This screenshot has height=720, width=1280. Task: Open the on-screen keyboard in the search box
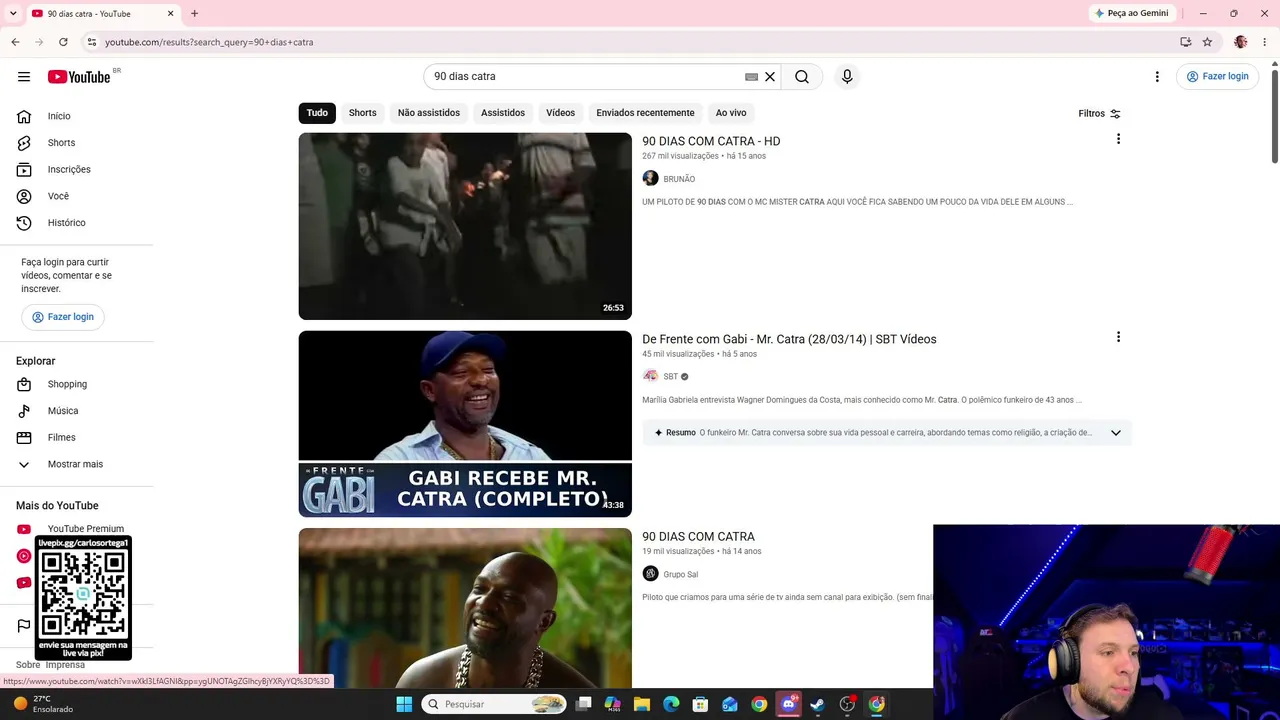(751, 77)
